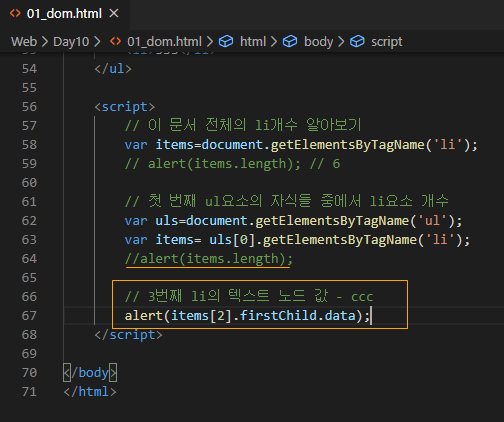Click firstChild on line 67

(x=278, y=316)
